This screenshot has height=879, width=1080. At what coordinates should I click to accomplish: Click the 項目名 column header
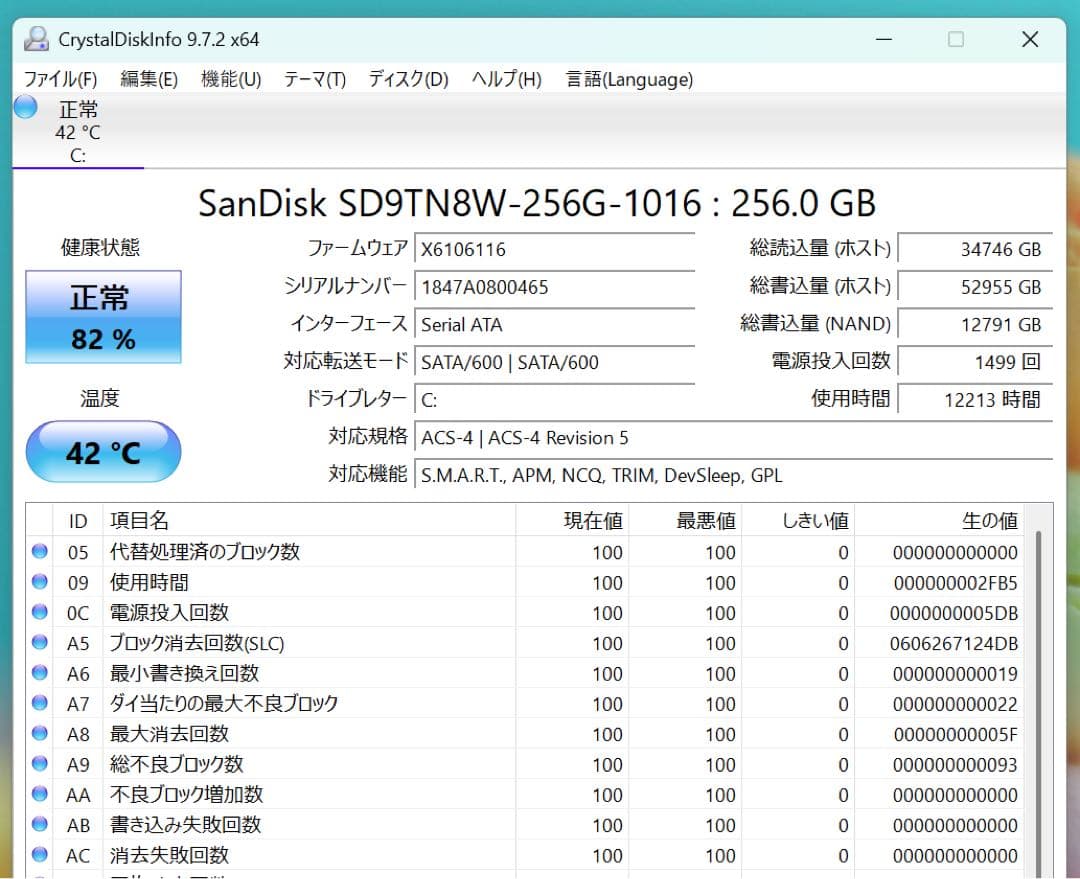click(x=309, y=520)
